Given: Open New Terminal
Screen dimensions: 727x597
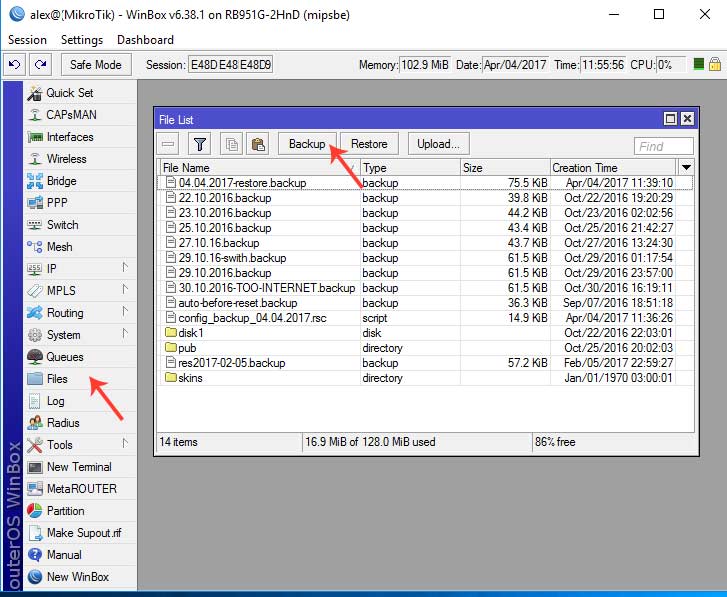Looking at the screenshot, I should [x=80, y=467].
